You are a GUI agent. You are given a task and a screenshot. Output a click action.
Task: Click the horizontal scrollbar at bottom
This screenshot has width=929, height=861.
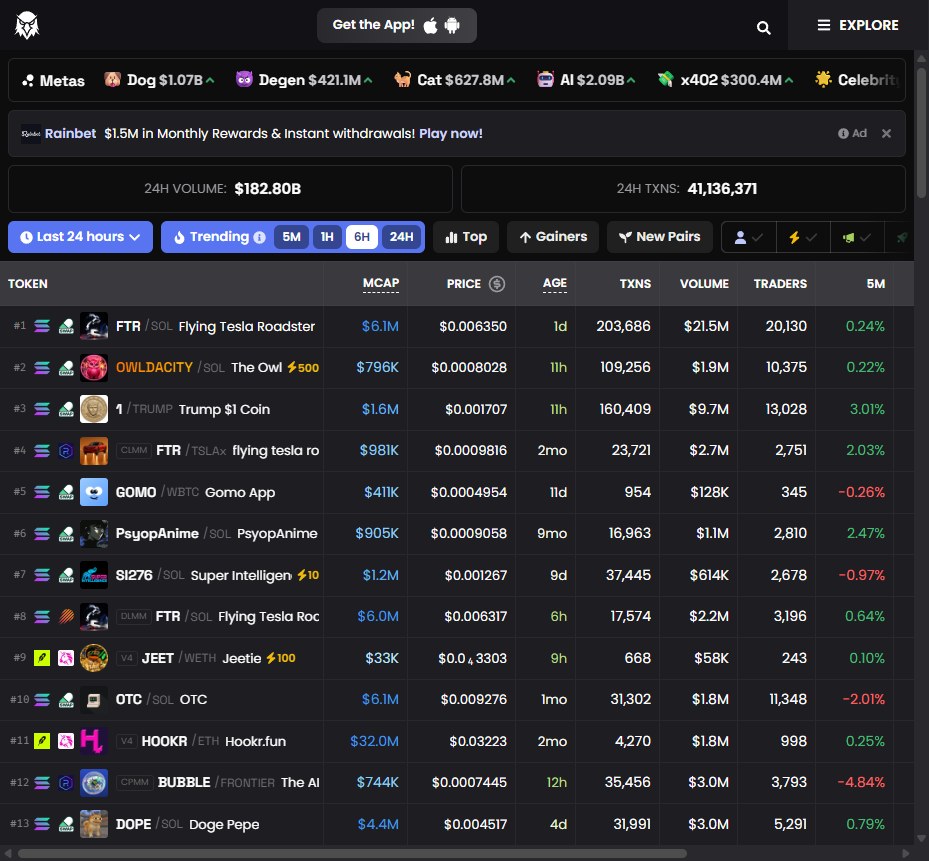coord(352,854)
